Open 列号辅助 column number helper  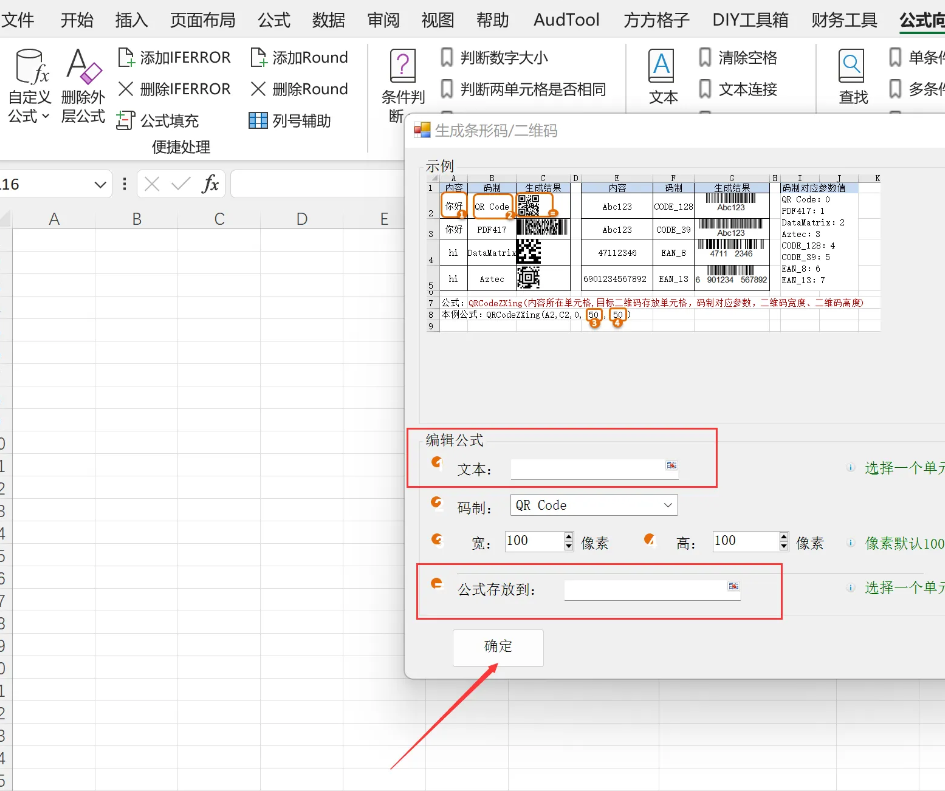(x=290, y=121)
